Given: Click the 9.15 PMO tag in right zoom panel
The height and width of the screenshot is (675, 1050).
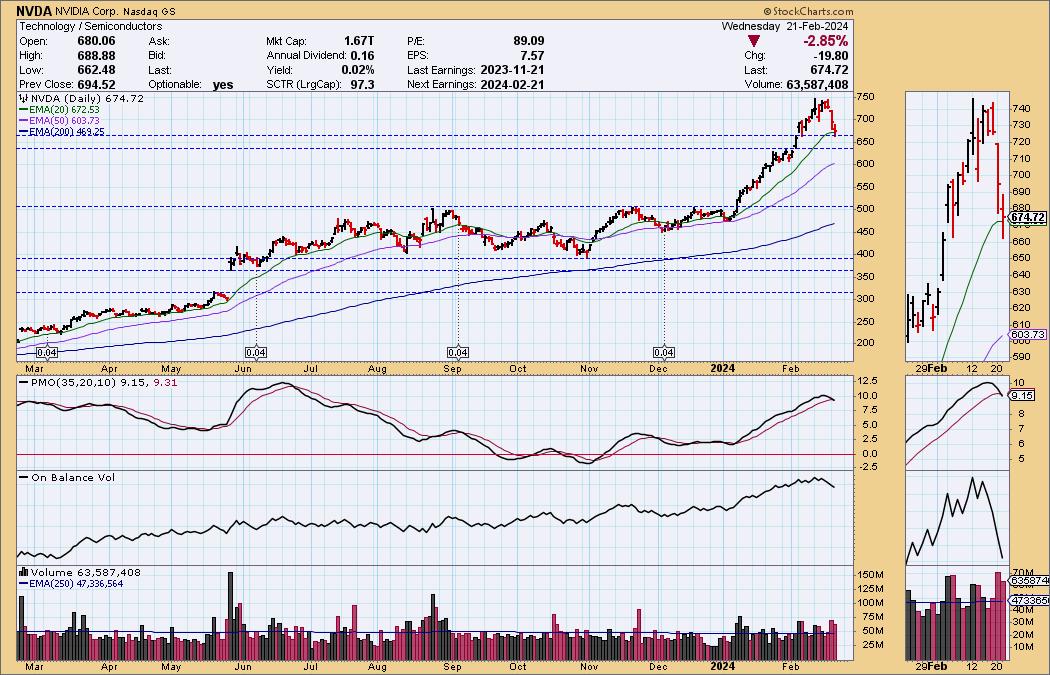Looking at the screenshot, I should (1021, 396).
